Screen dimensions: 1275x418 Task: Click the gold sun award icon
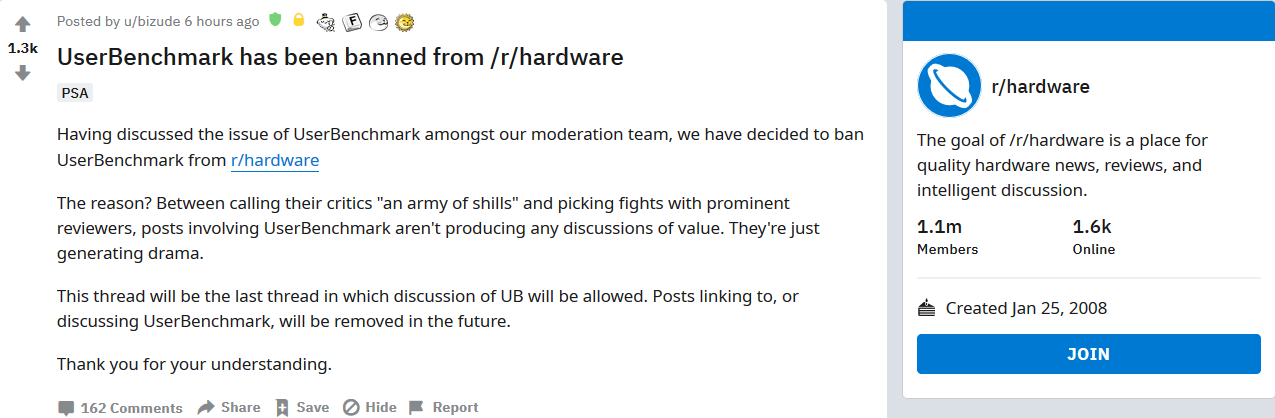point(404,21)
